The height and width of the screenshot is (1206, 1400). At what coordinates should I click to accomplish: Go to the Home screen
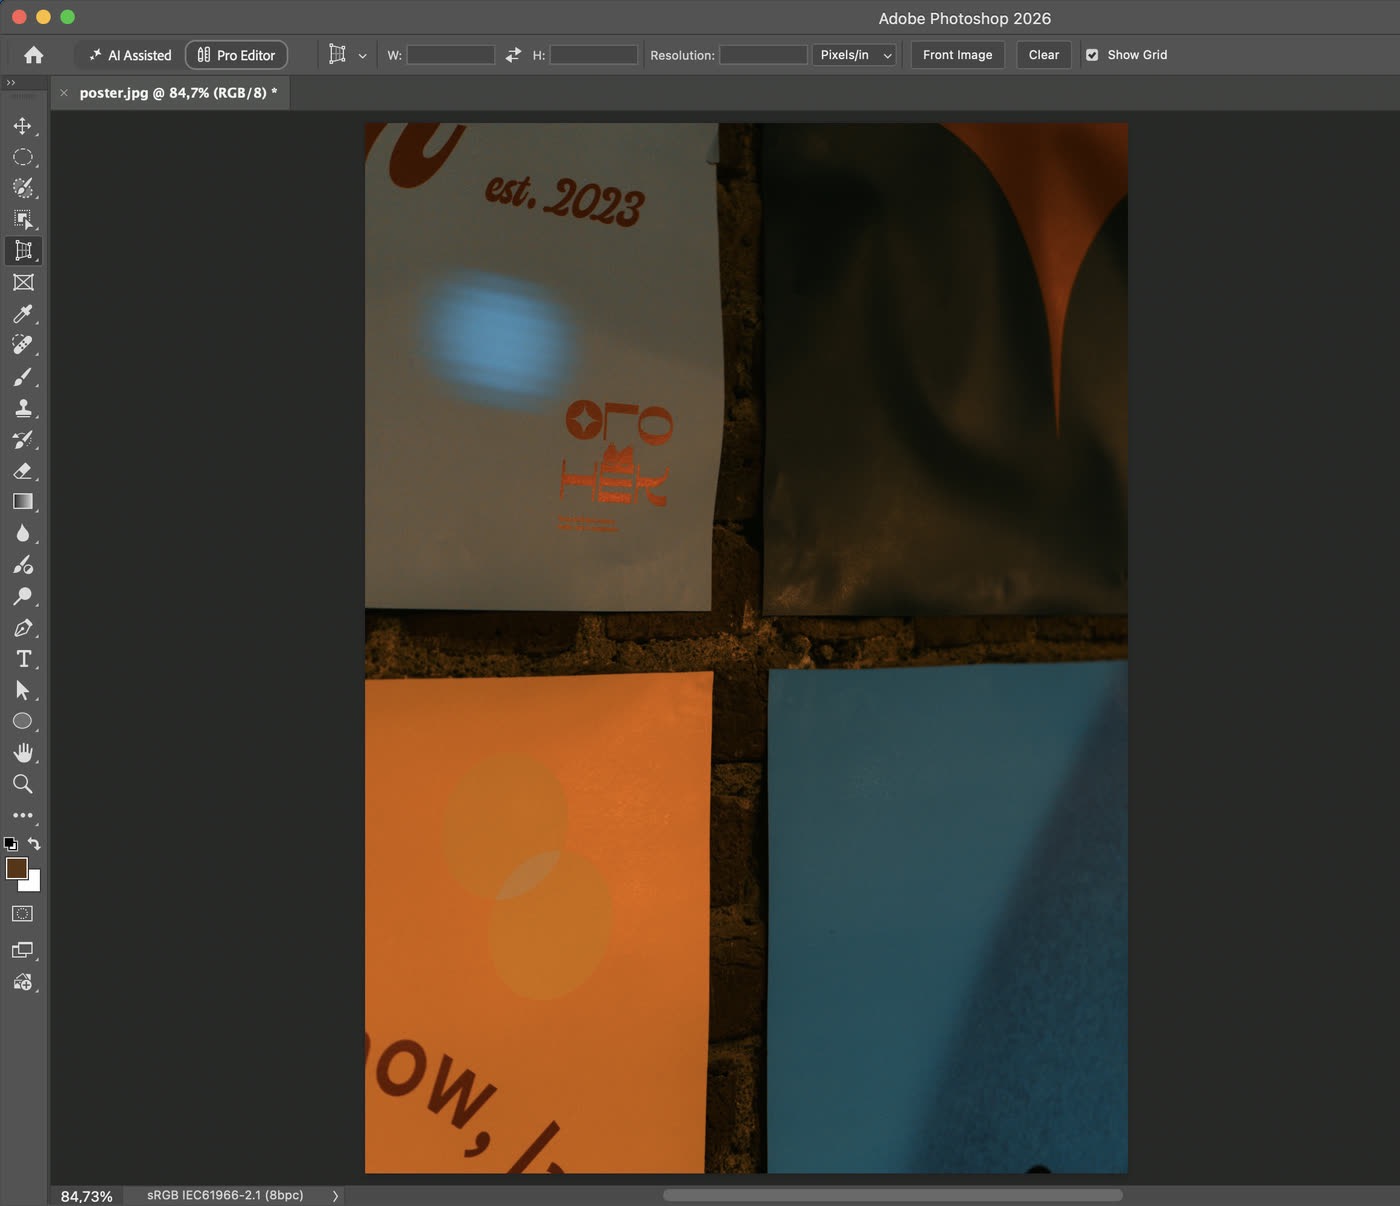34,55
